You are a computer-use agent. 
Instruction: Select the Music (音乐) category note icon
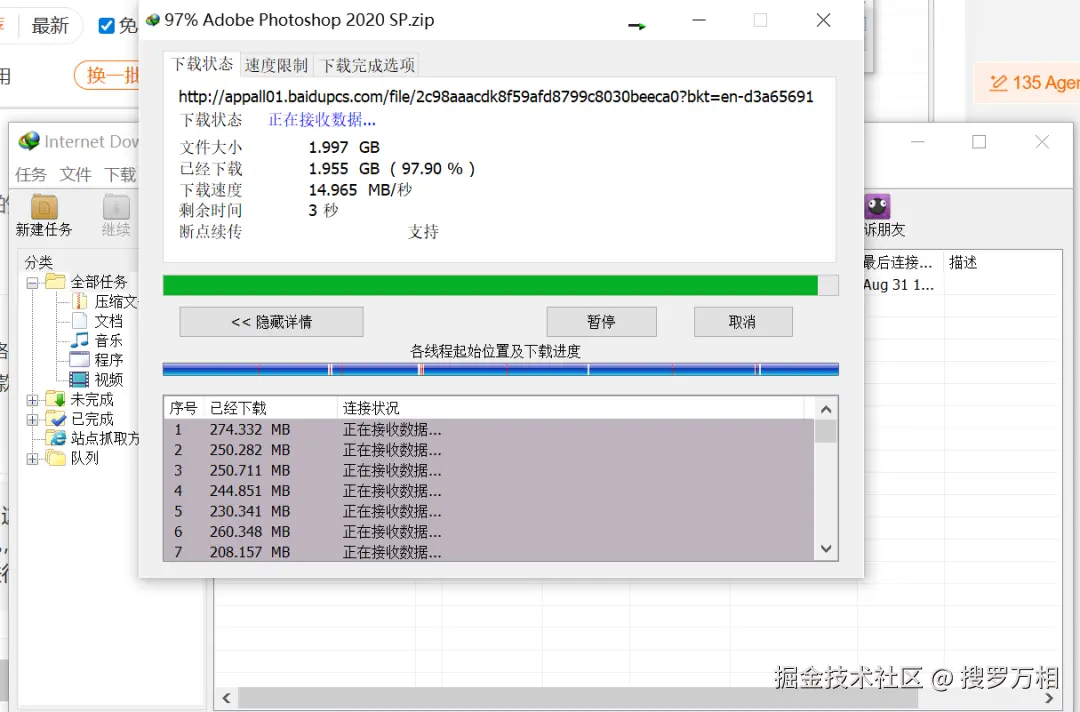(x=80, y=339)
